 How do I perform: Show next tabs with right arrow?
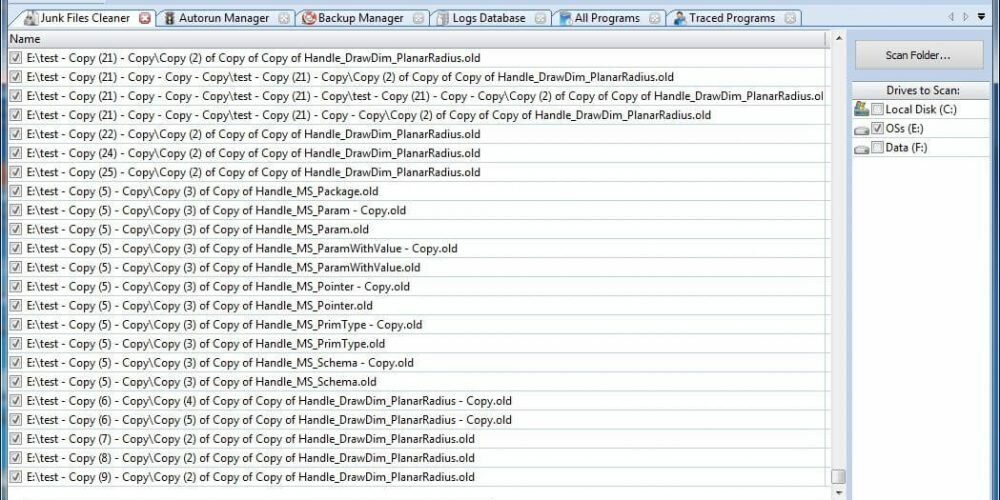point(966,17)
